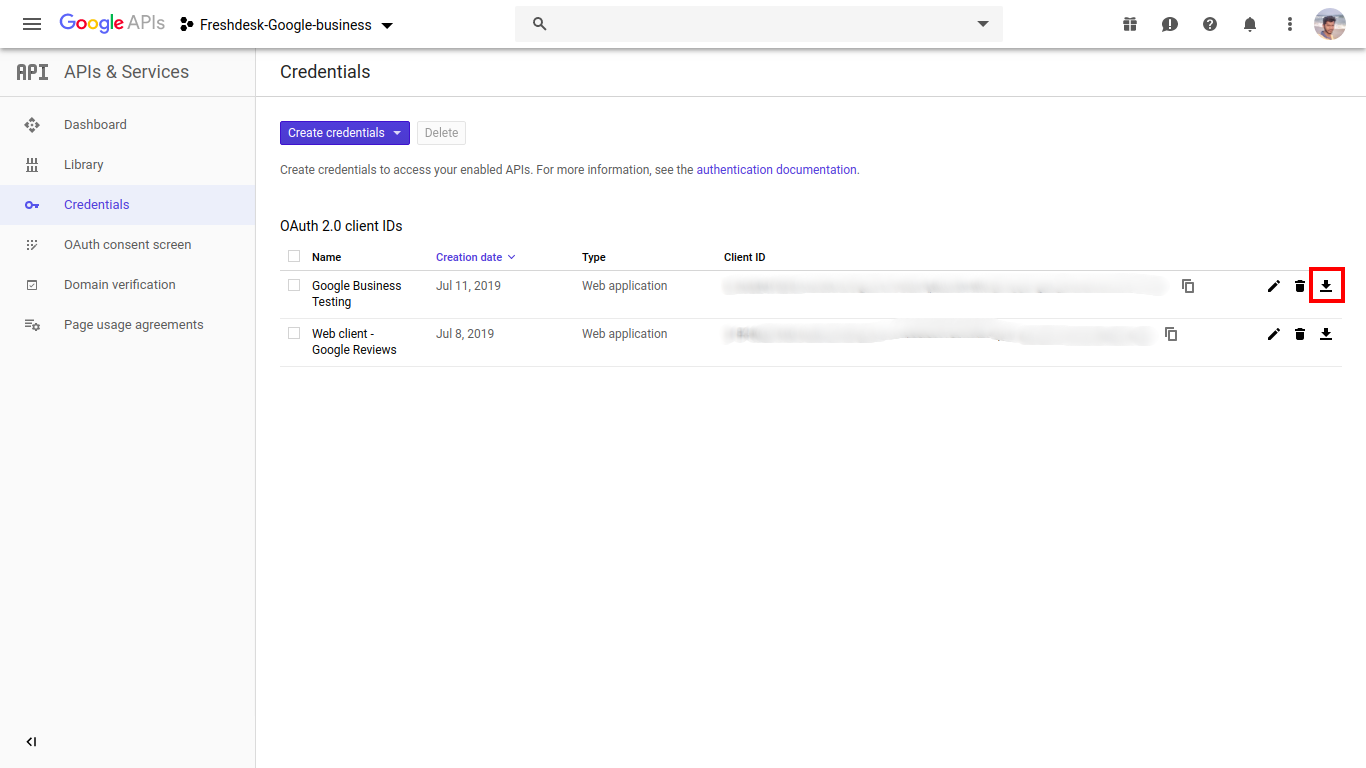1366x768 pixels.
Task: Focus the top search field
Action: (759, 24)
